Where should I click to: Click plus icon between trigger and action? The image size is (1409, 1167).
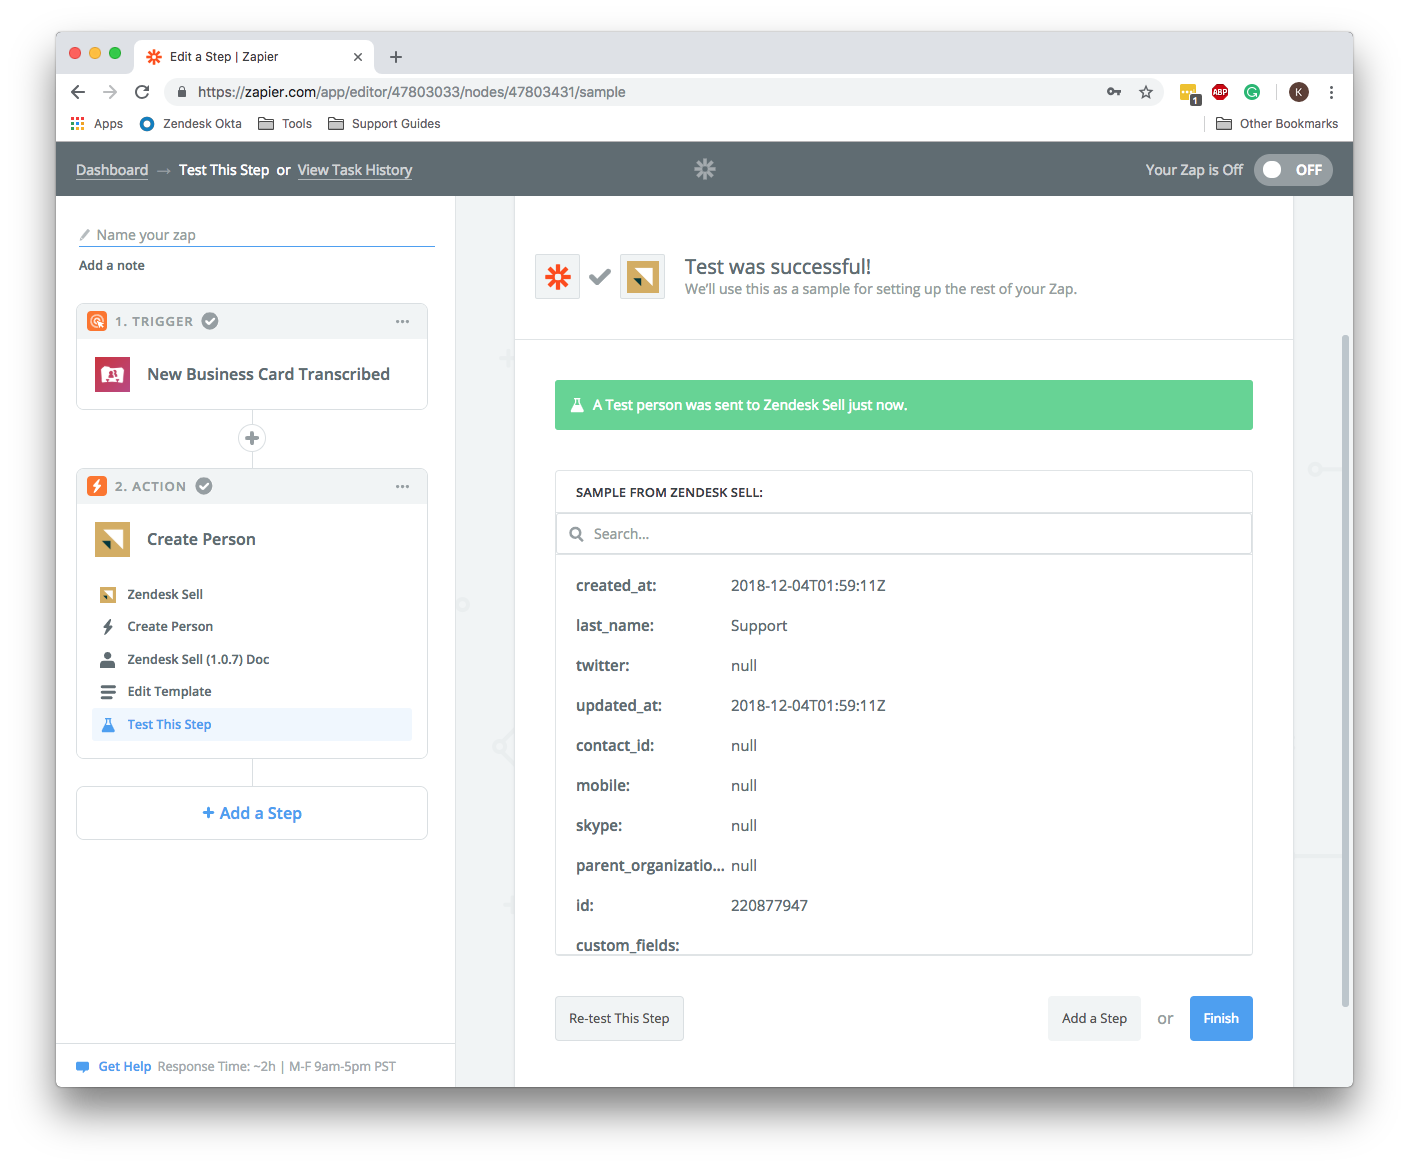(x=252, y=438)
